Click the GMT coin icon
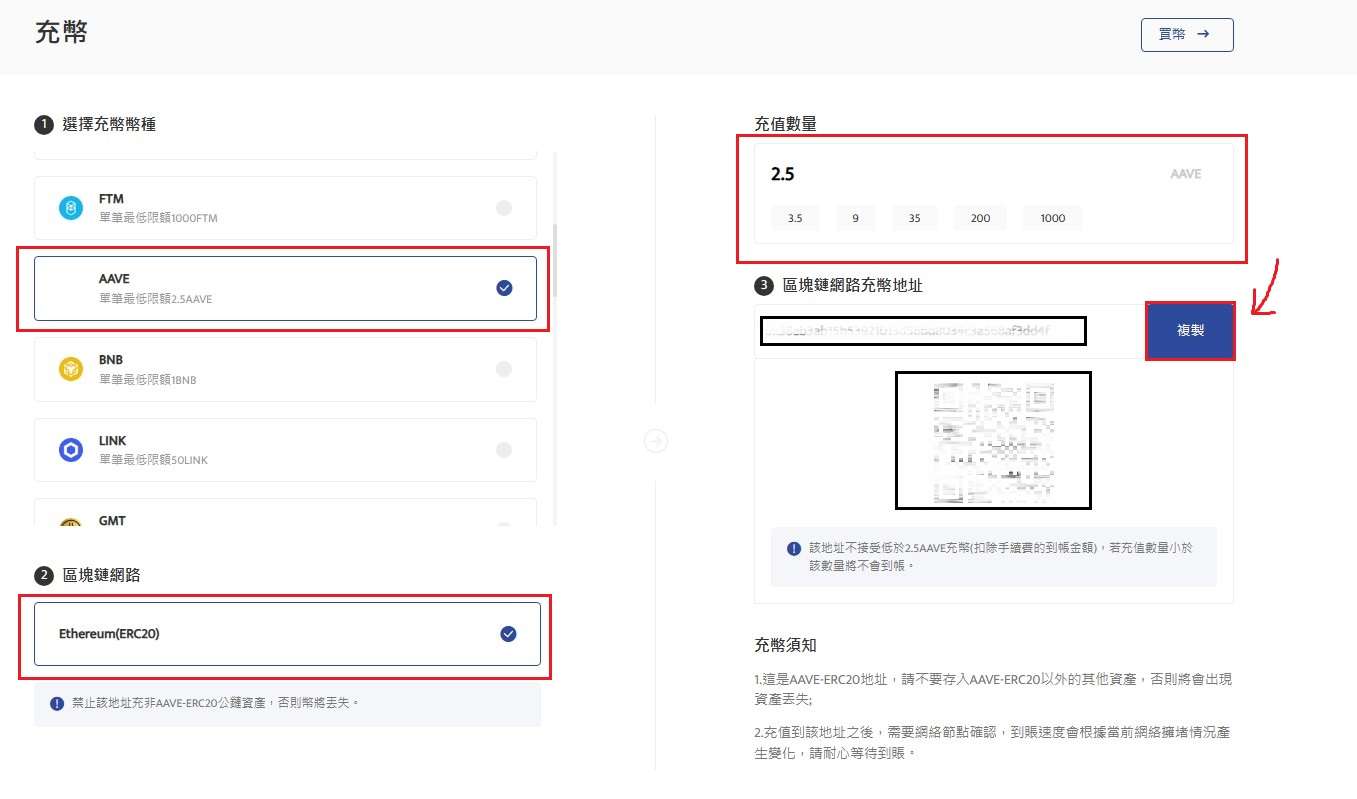Screen dimensions: 1357x799 70,522
